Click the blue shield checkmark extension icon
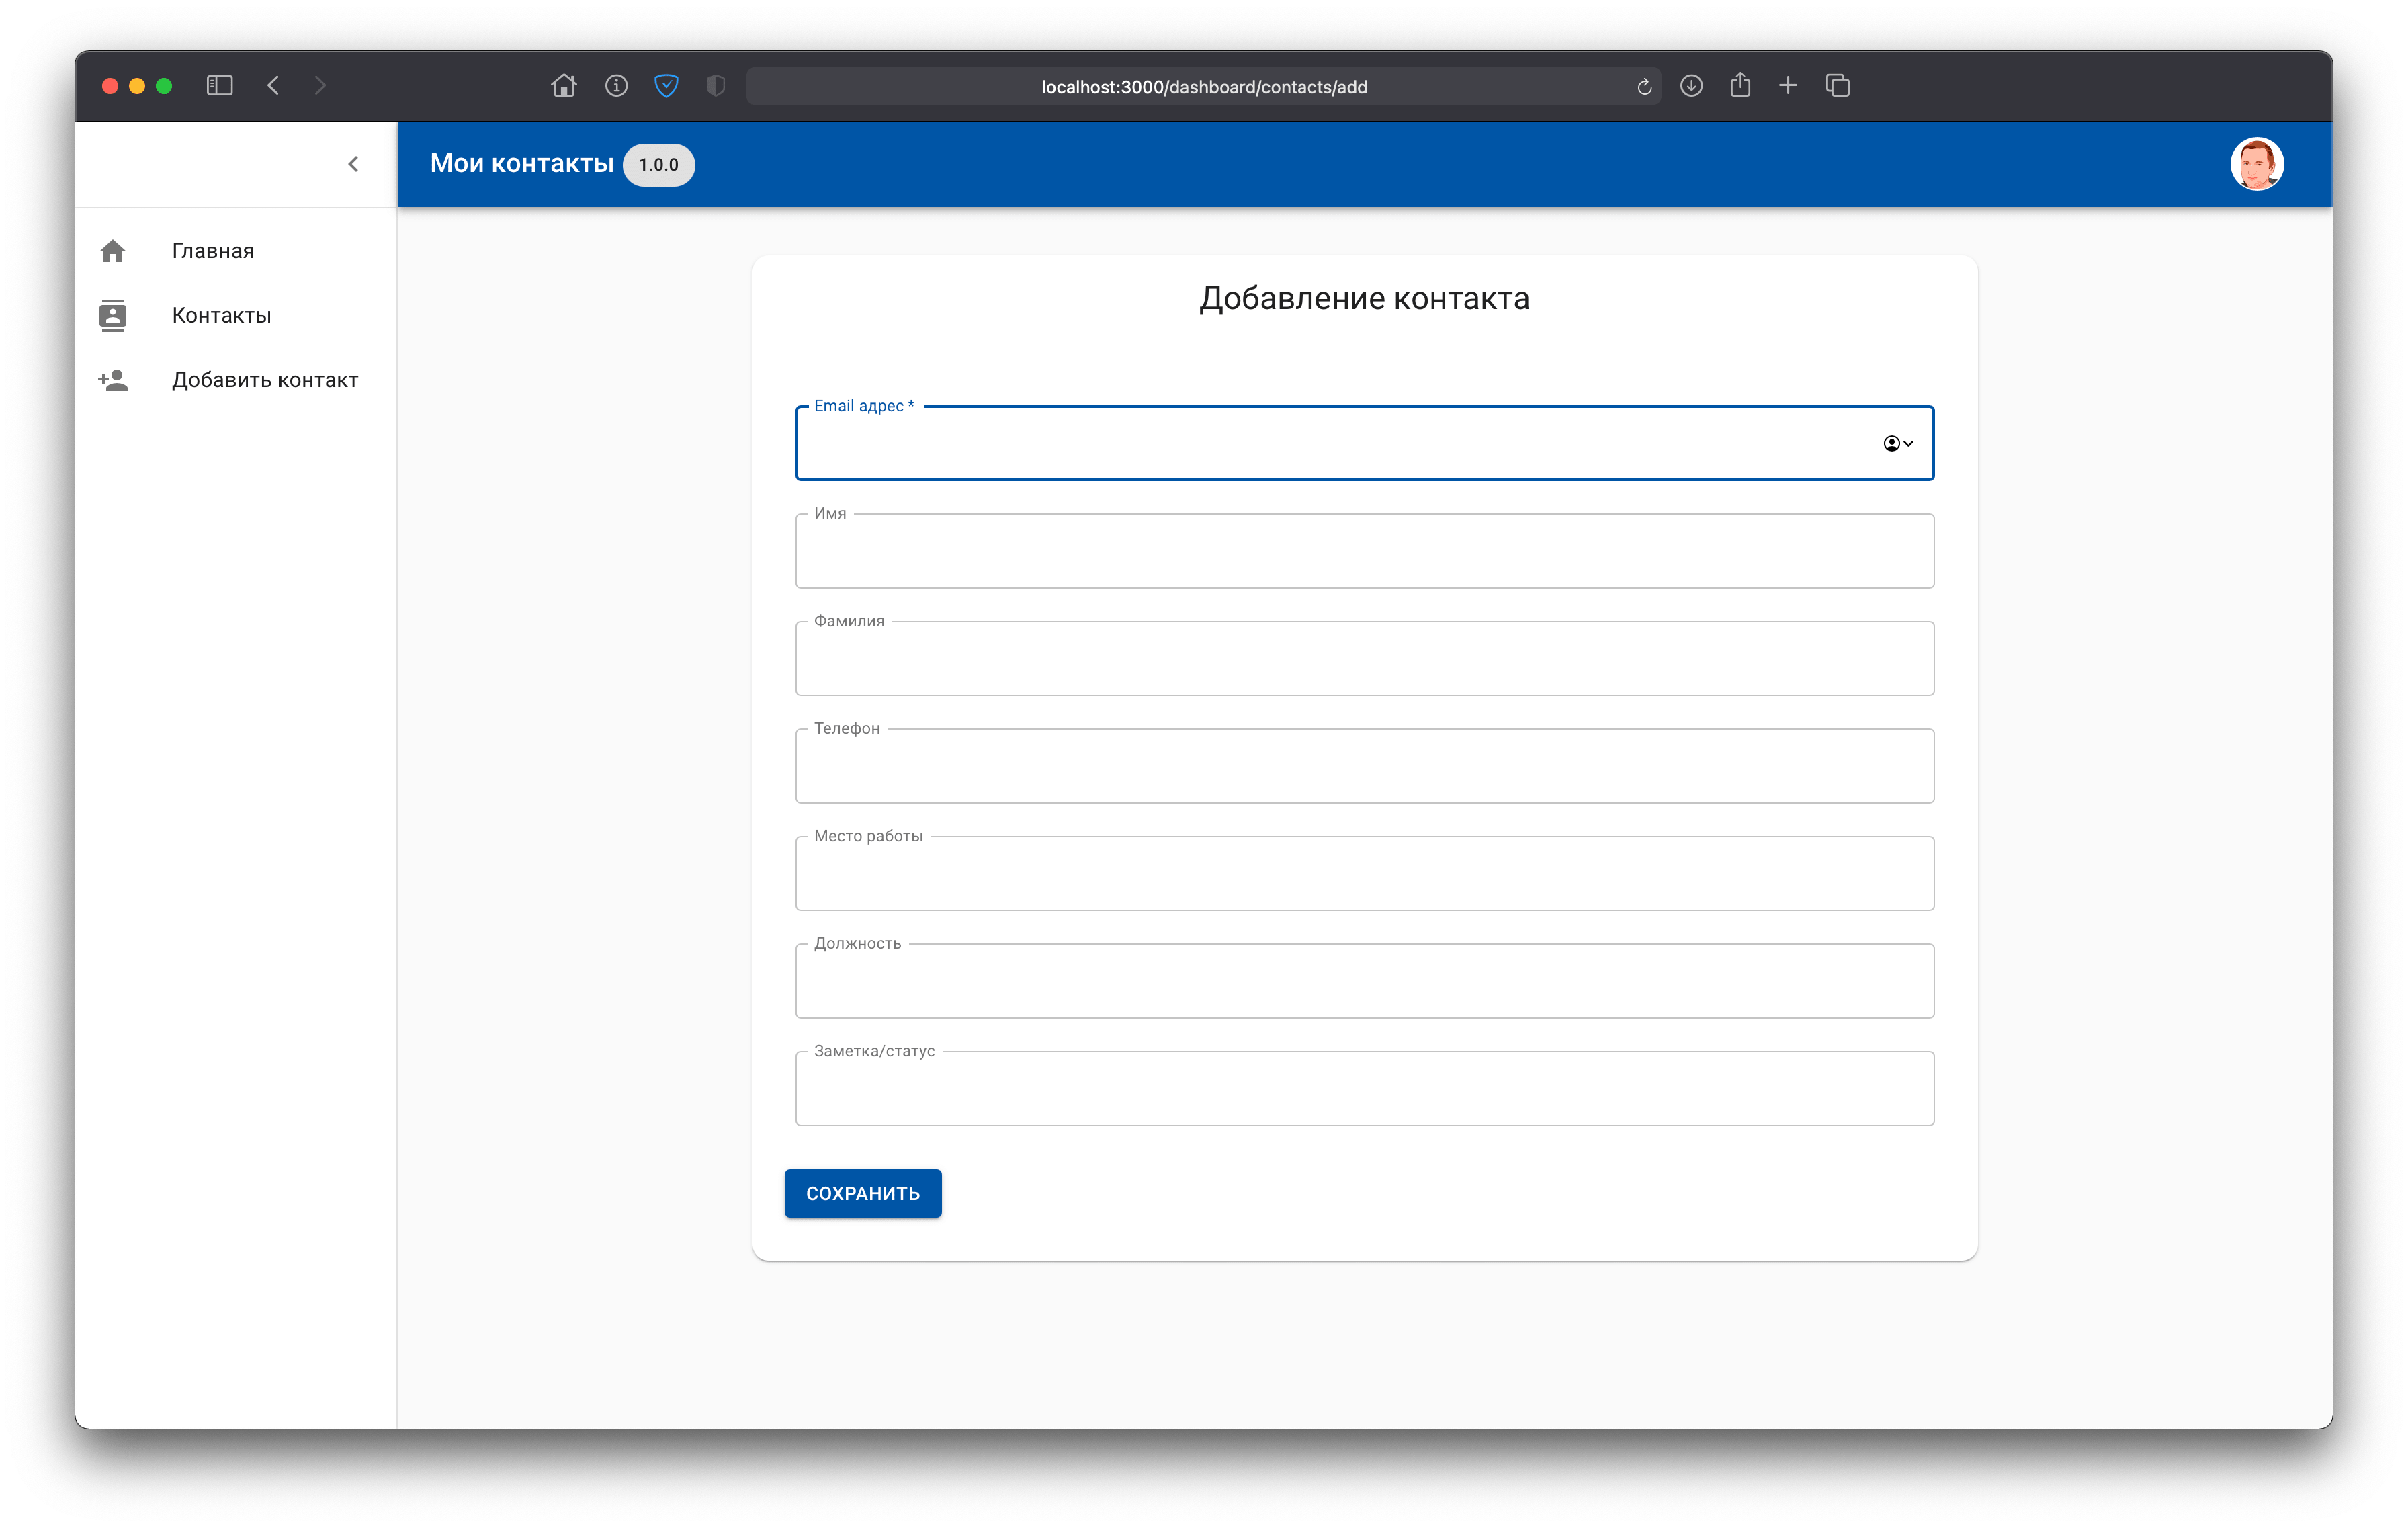The width and height of the screenshot is (2408, 1528). point(666,86)
